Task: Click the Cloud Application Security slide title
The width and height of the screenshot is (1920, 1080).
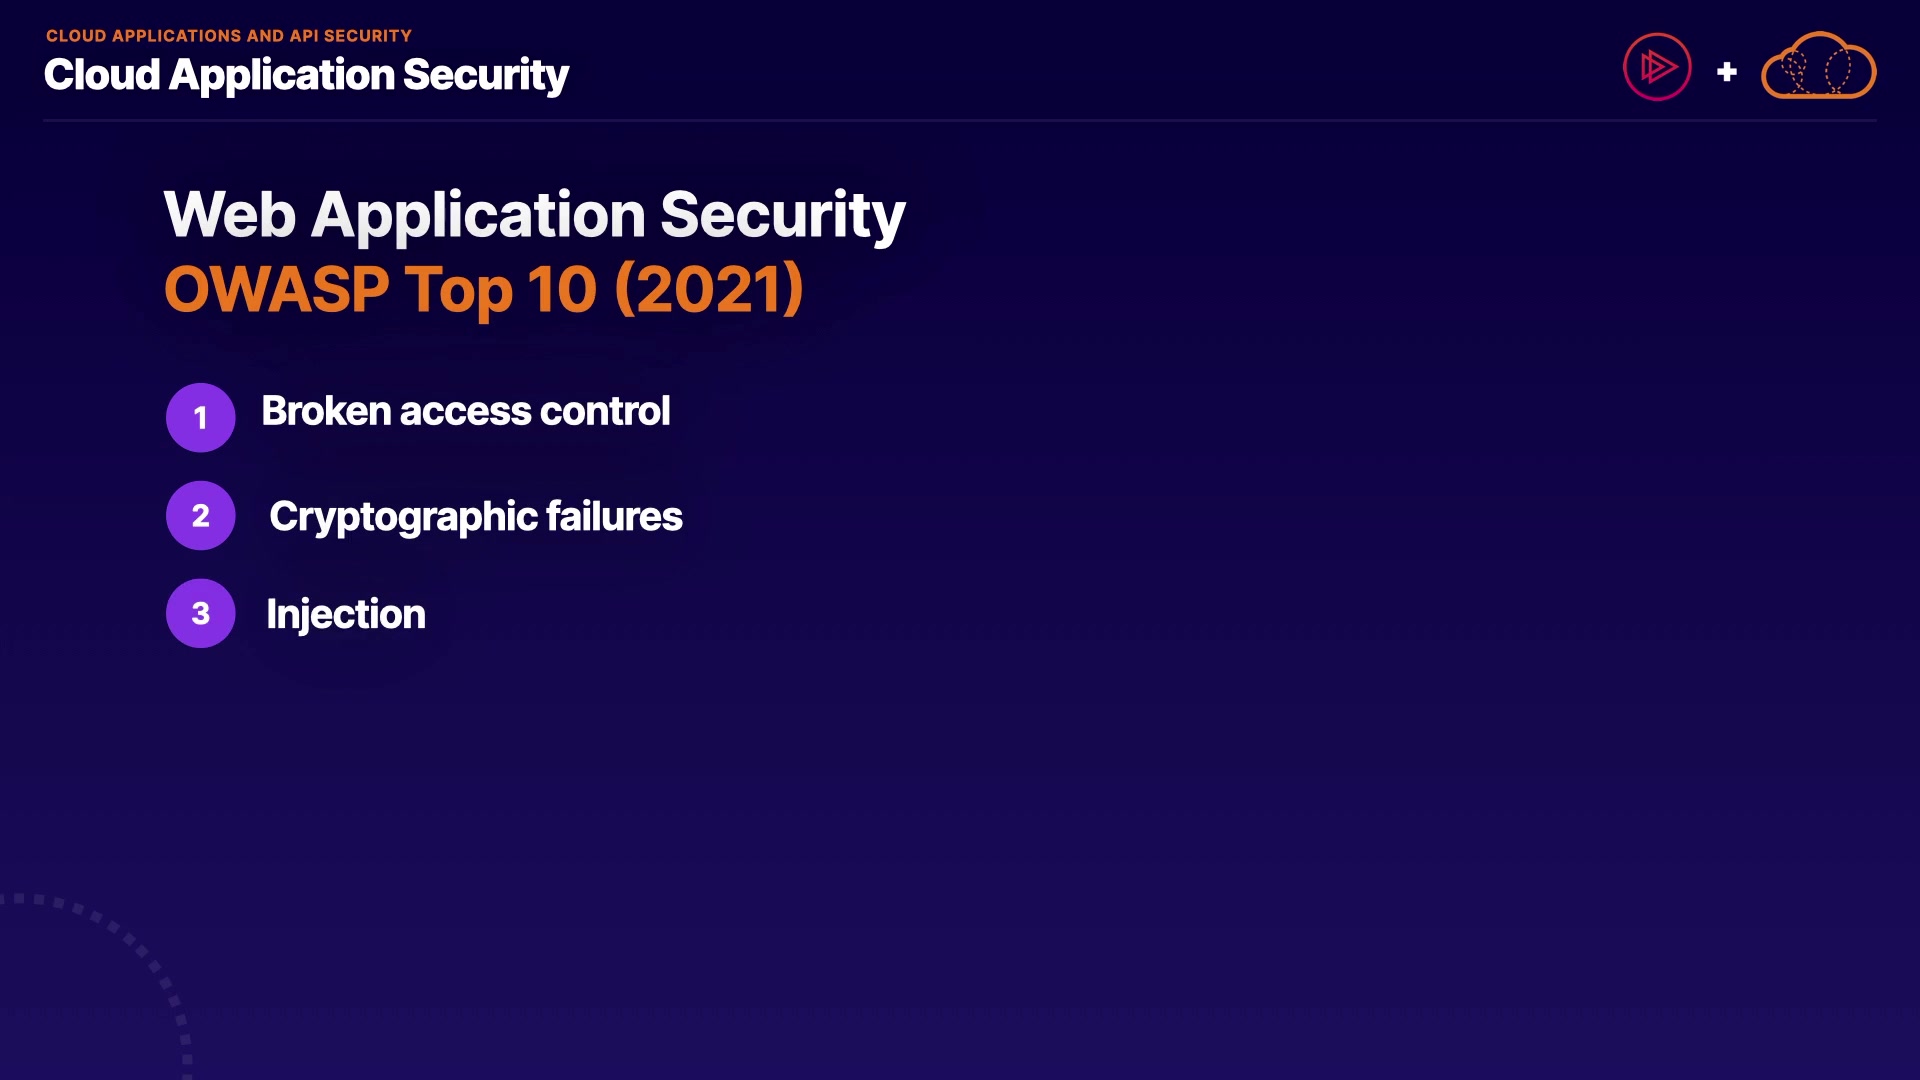Action: pyautogui.click(x=306, y=75)
